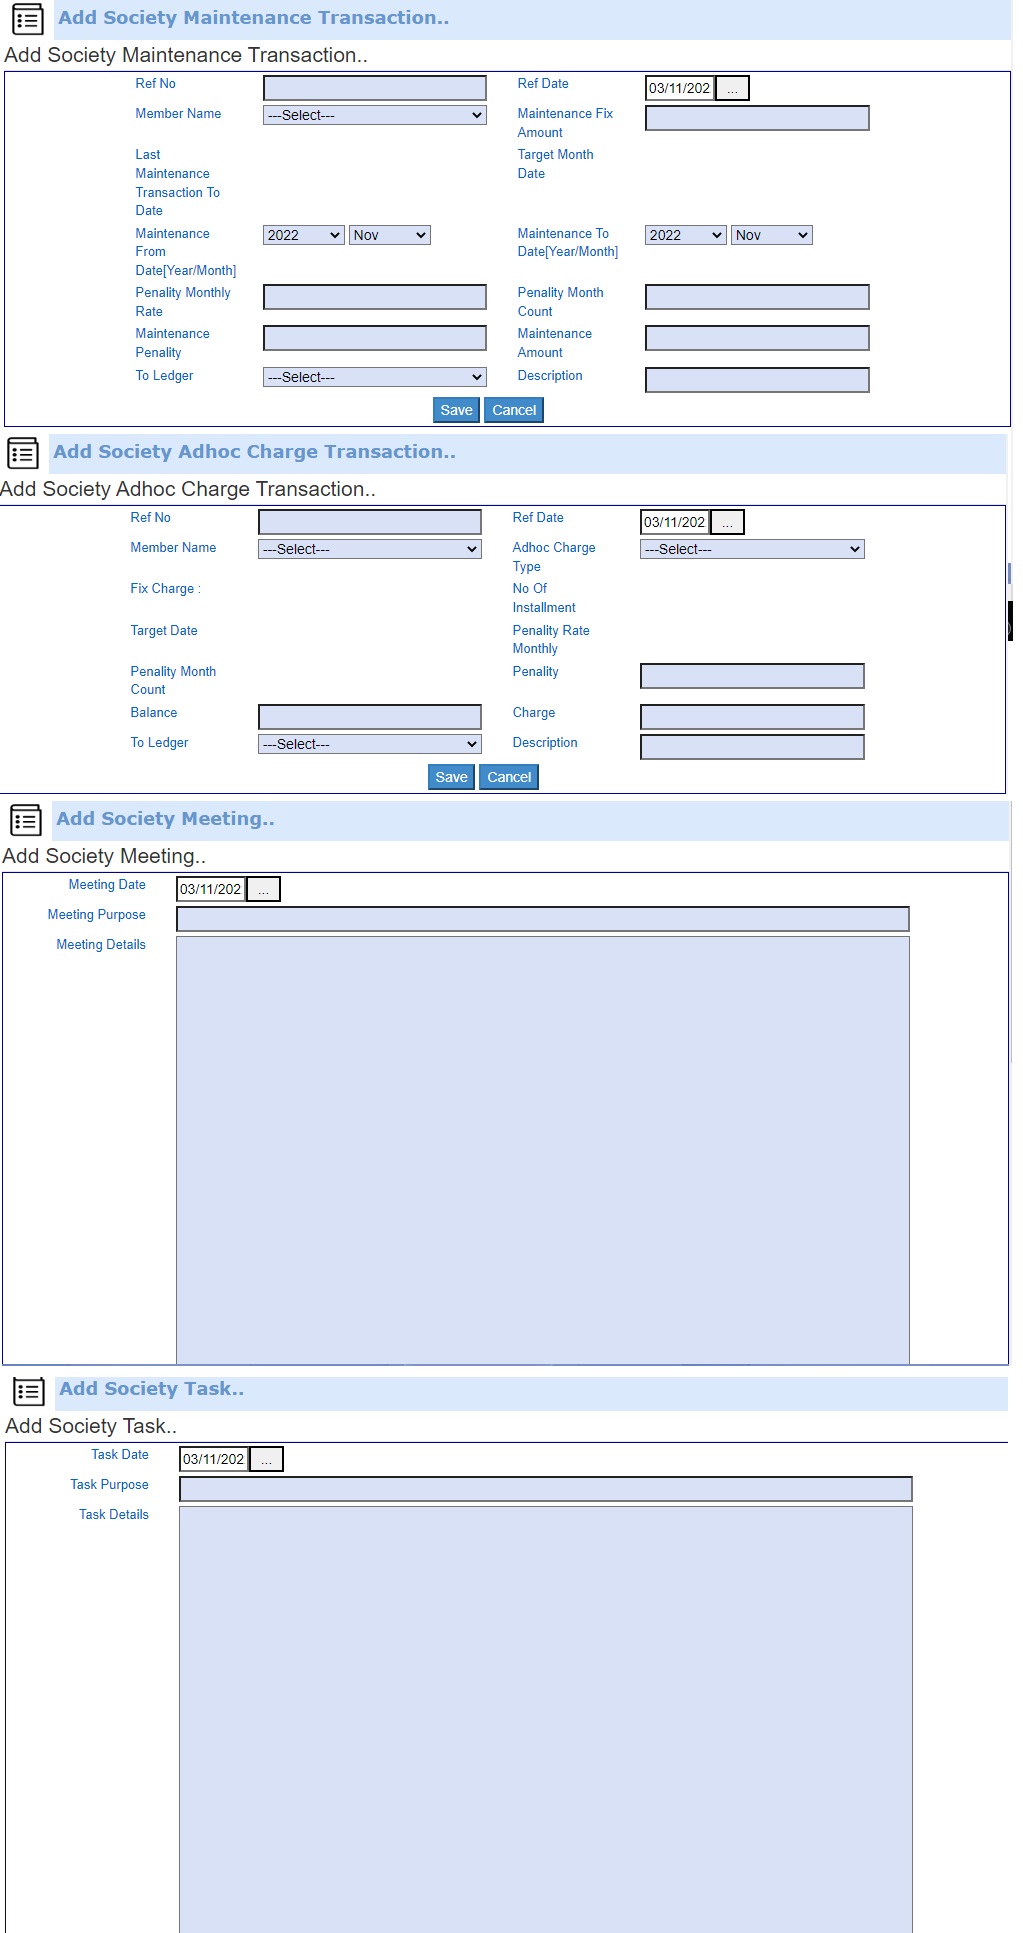The width and height of the screenshot is (1023, 1933).
Task: Cancel the Adhoc Charge Transaction form
Action: tap(508, 778)
